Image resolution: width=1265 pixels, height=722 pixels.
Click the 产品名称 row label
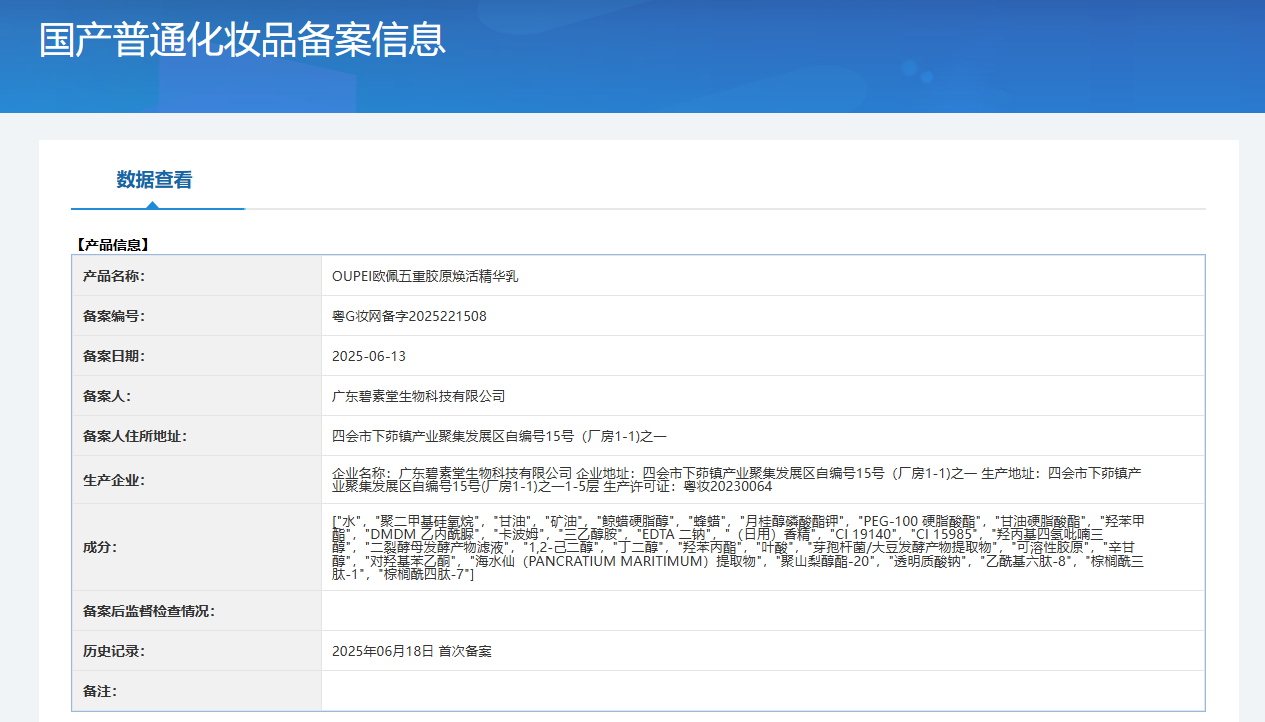(x=114, y=276)
